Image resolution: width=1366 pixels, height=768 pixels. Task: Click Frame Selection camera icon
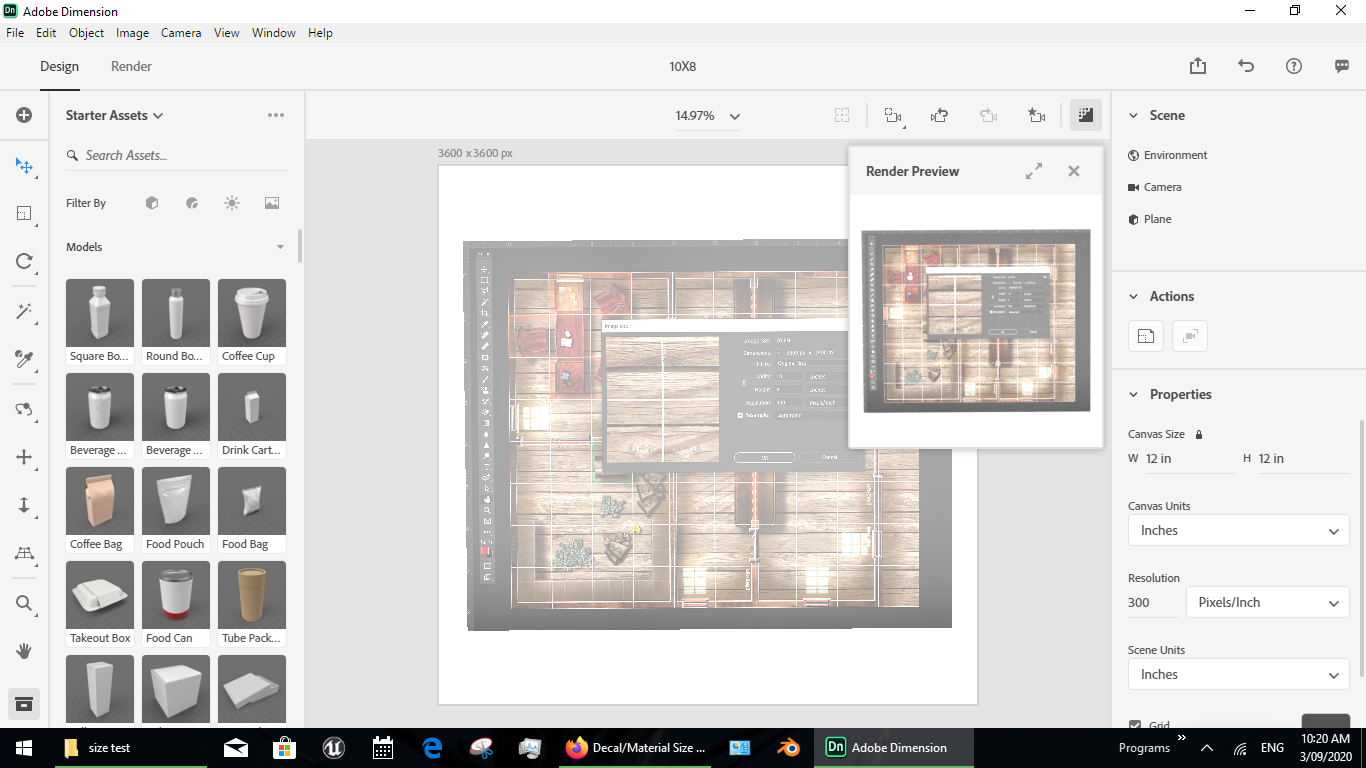893,116
